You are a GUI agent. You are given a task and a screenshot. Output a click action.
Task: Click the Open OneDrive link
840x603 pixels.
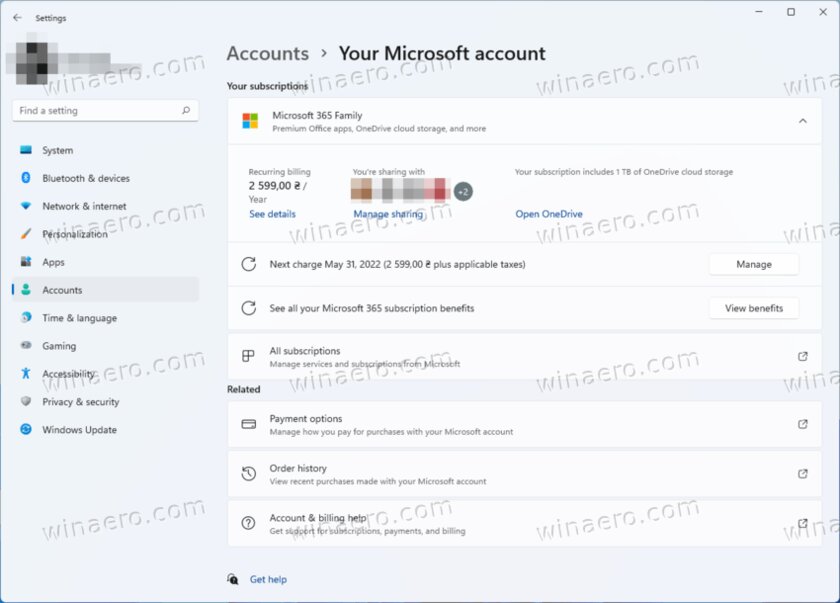pyautogui.click(x=549, y=214)
